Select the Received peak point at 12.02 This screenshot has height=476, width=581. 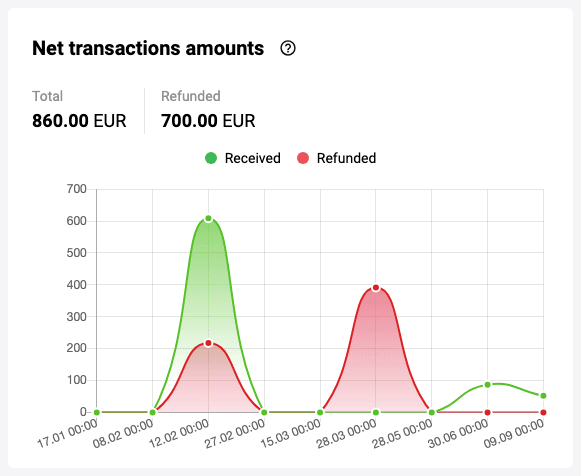point(208,219)
